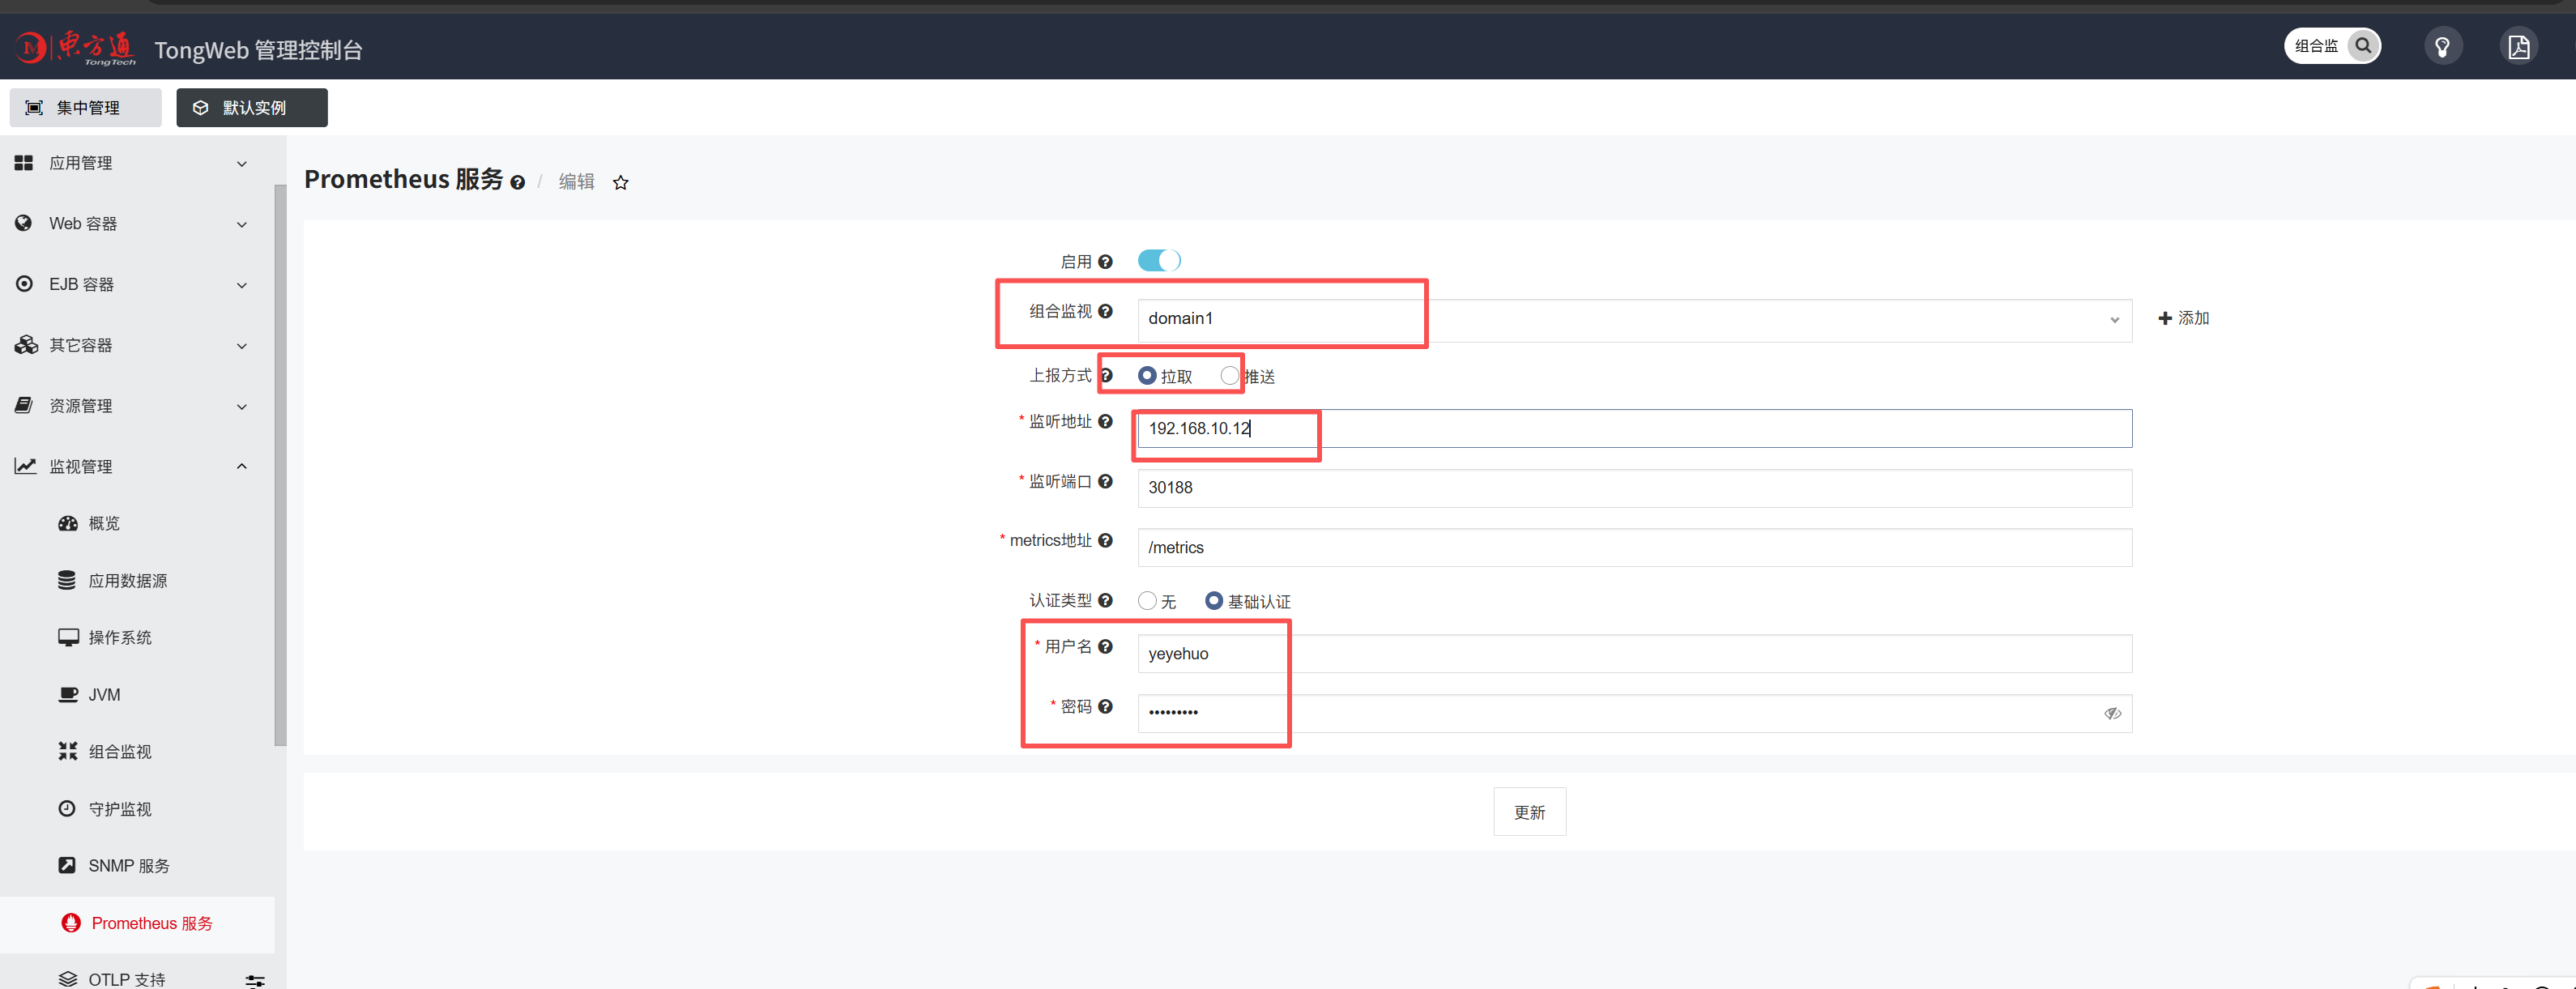Open the PDF document icon in header
The height and width of the screenshot is (989, 2576).
pyautogui.click(x=2518, y=47)
